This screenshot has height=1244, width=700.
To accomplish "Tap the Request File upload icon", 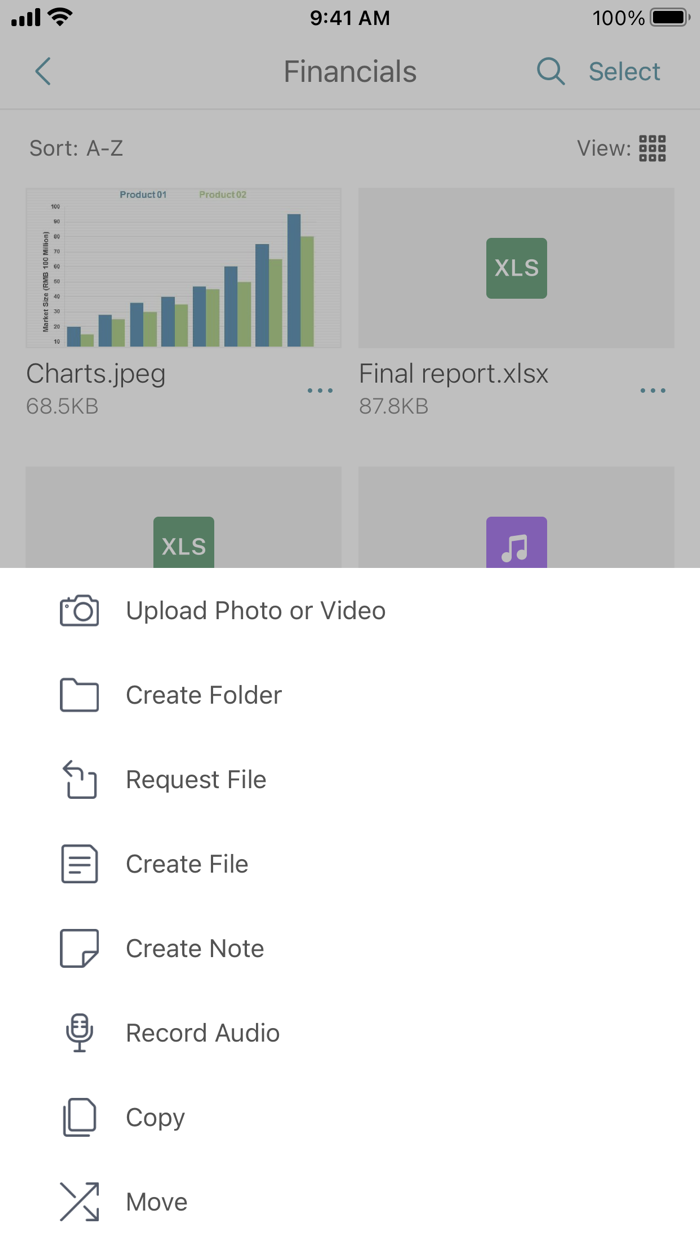I will click(79, 779).
